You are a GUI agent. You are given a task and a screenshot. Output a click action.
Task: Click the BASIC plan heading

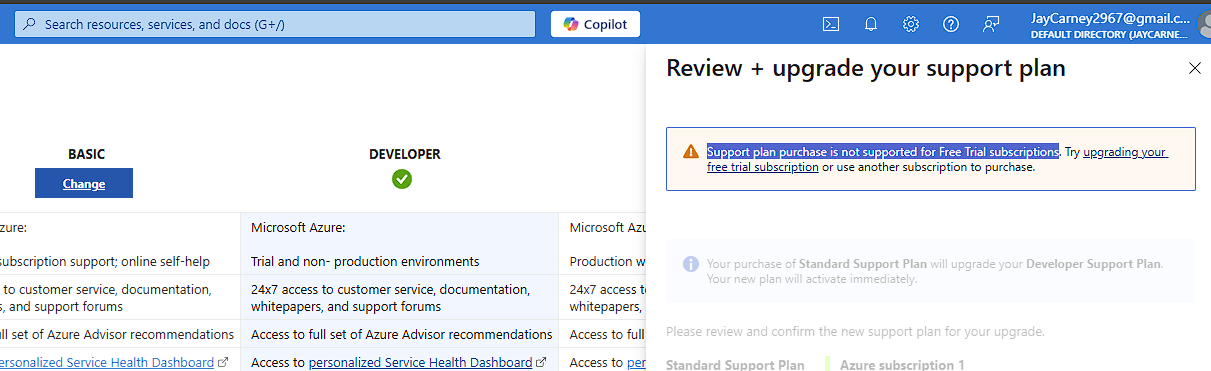86,154
